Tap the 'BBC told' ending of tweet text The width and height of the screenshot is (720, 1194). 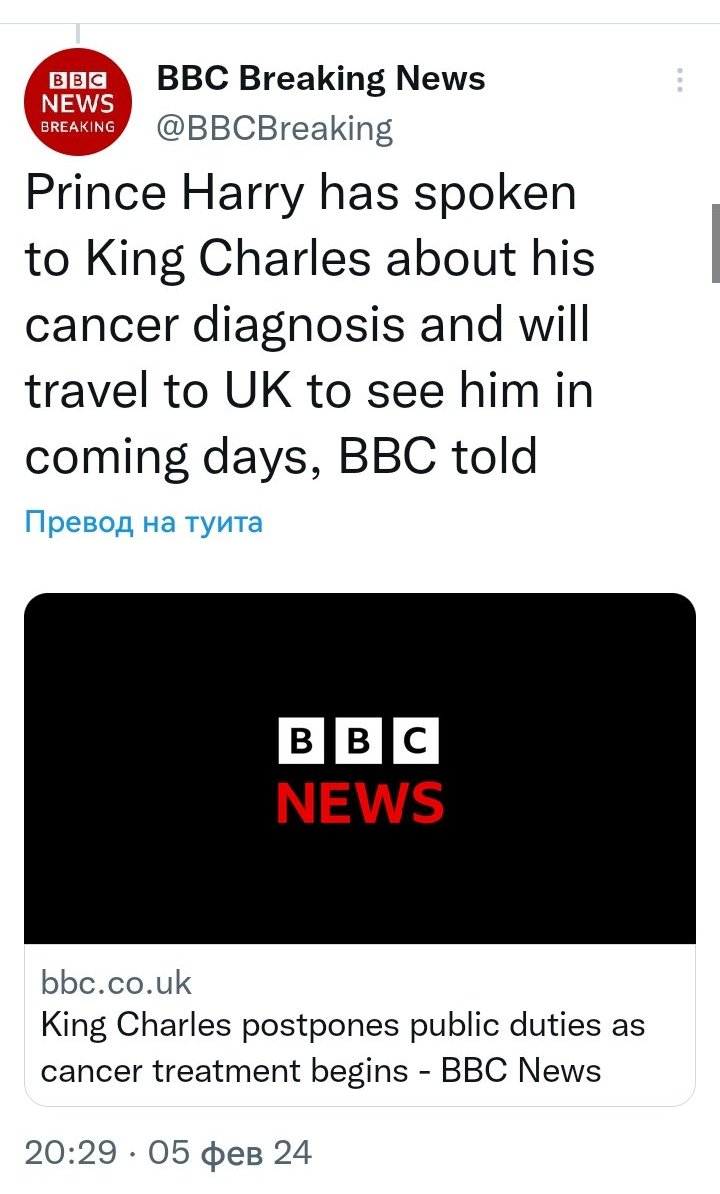click(x=438, y=457)
